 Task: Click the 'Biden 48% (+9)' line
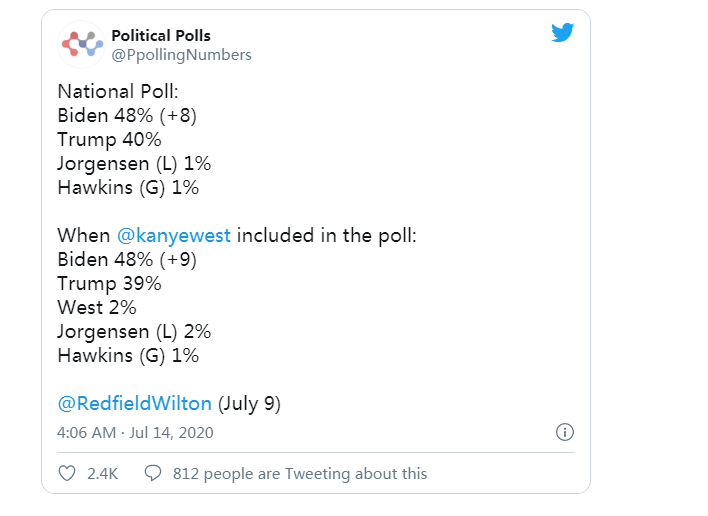click(127, 260)
